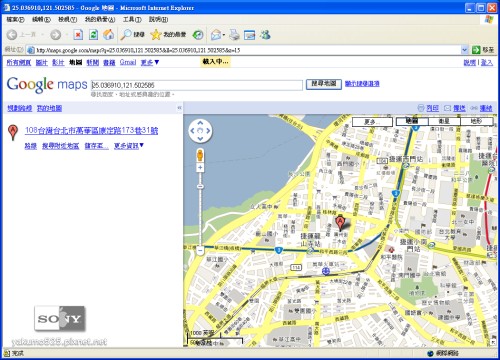
Task: Click the red A marker in results panel
Action: 13,132
